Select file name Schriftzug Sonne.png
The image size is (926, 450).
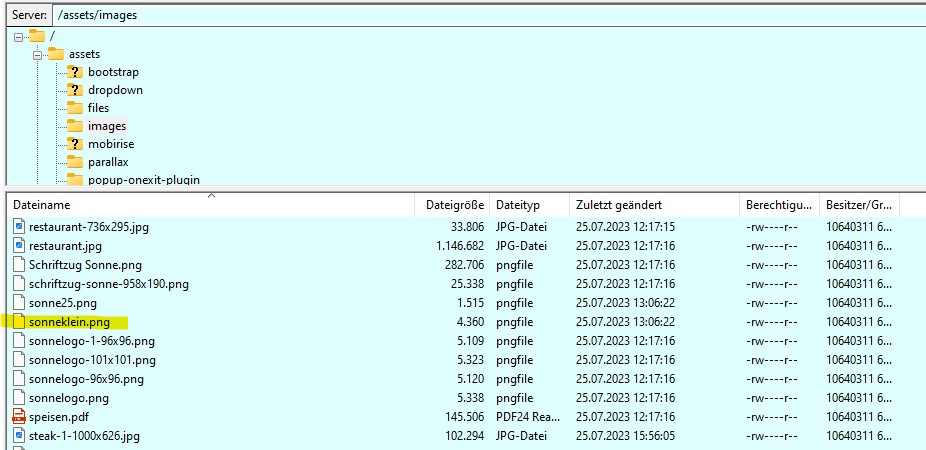85,265
